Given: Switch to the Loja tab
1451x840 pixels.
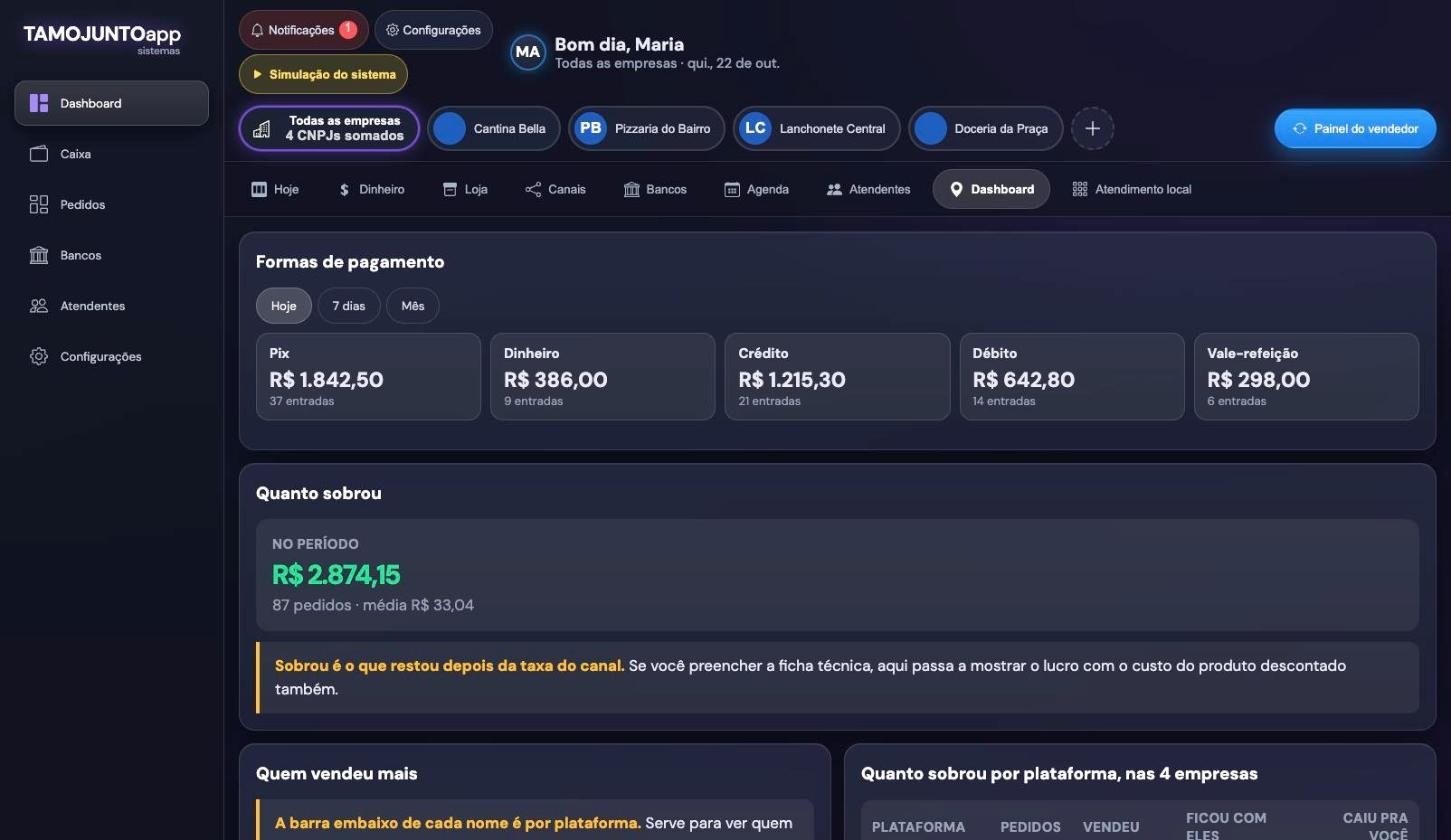Looking at the screenshot, I should coord(465,189).
